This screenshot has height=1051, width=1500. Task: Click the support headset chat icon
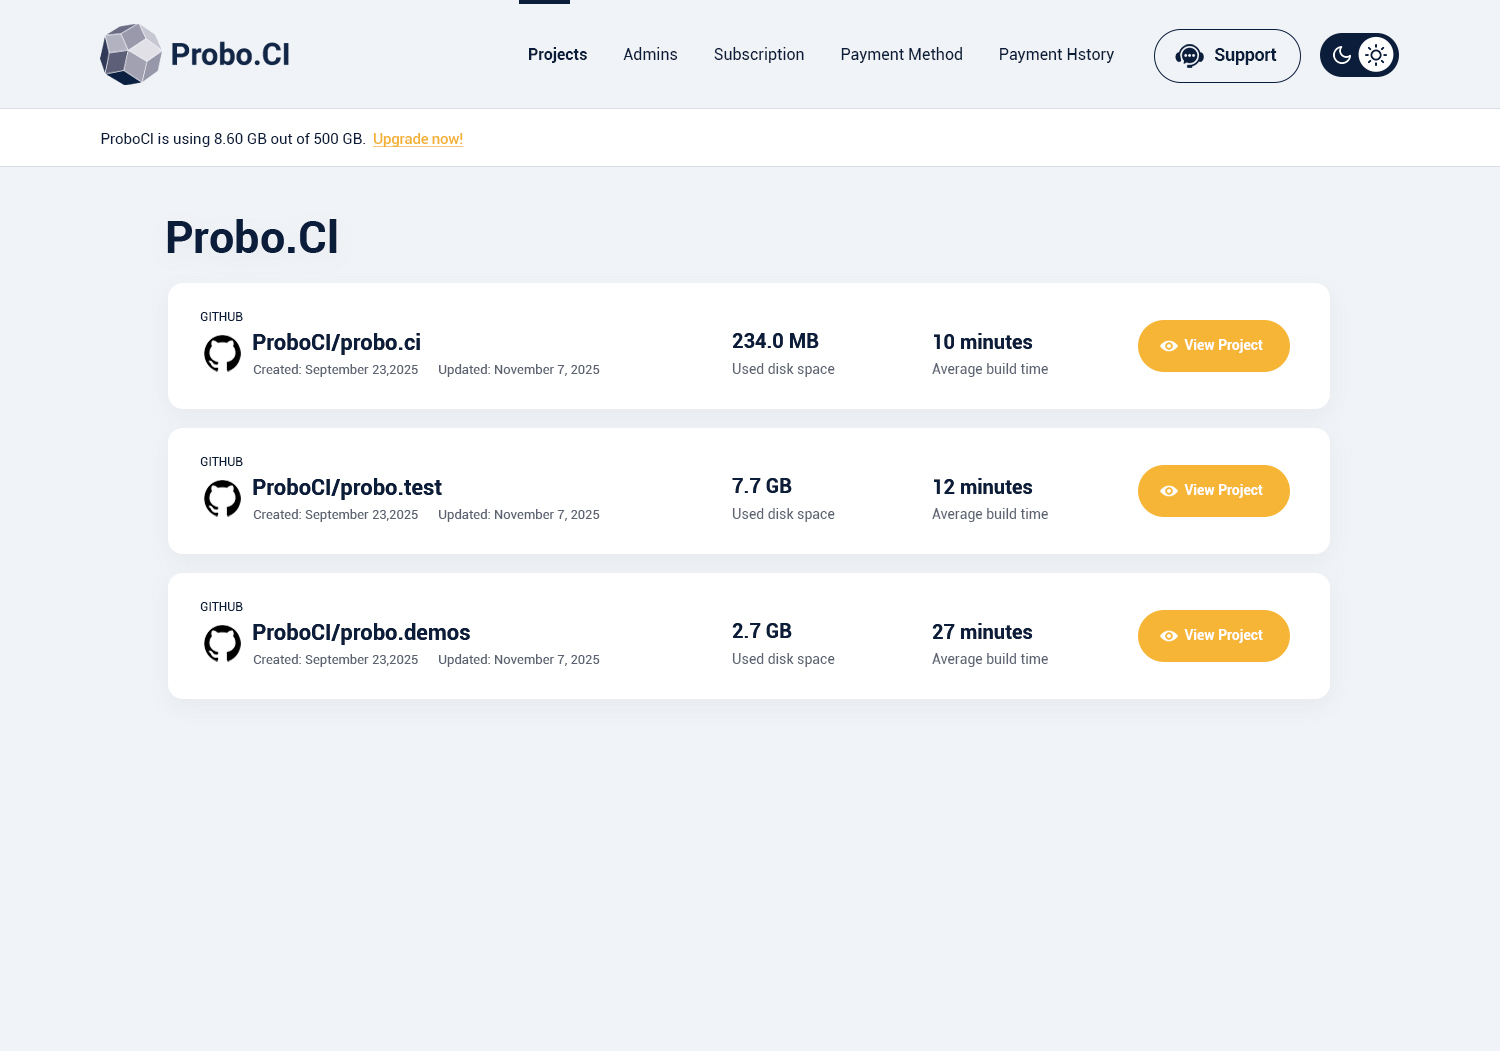coord(1189,56)
